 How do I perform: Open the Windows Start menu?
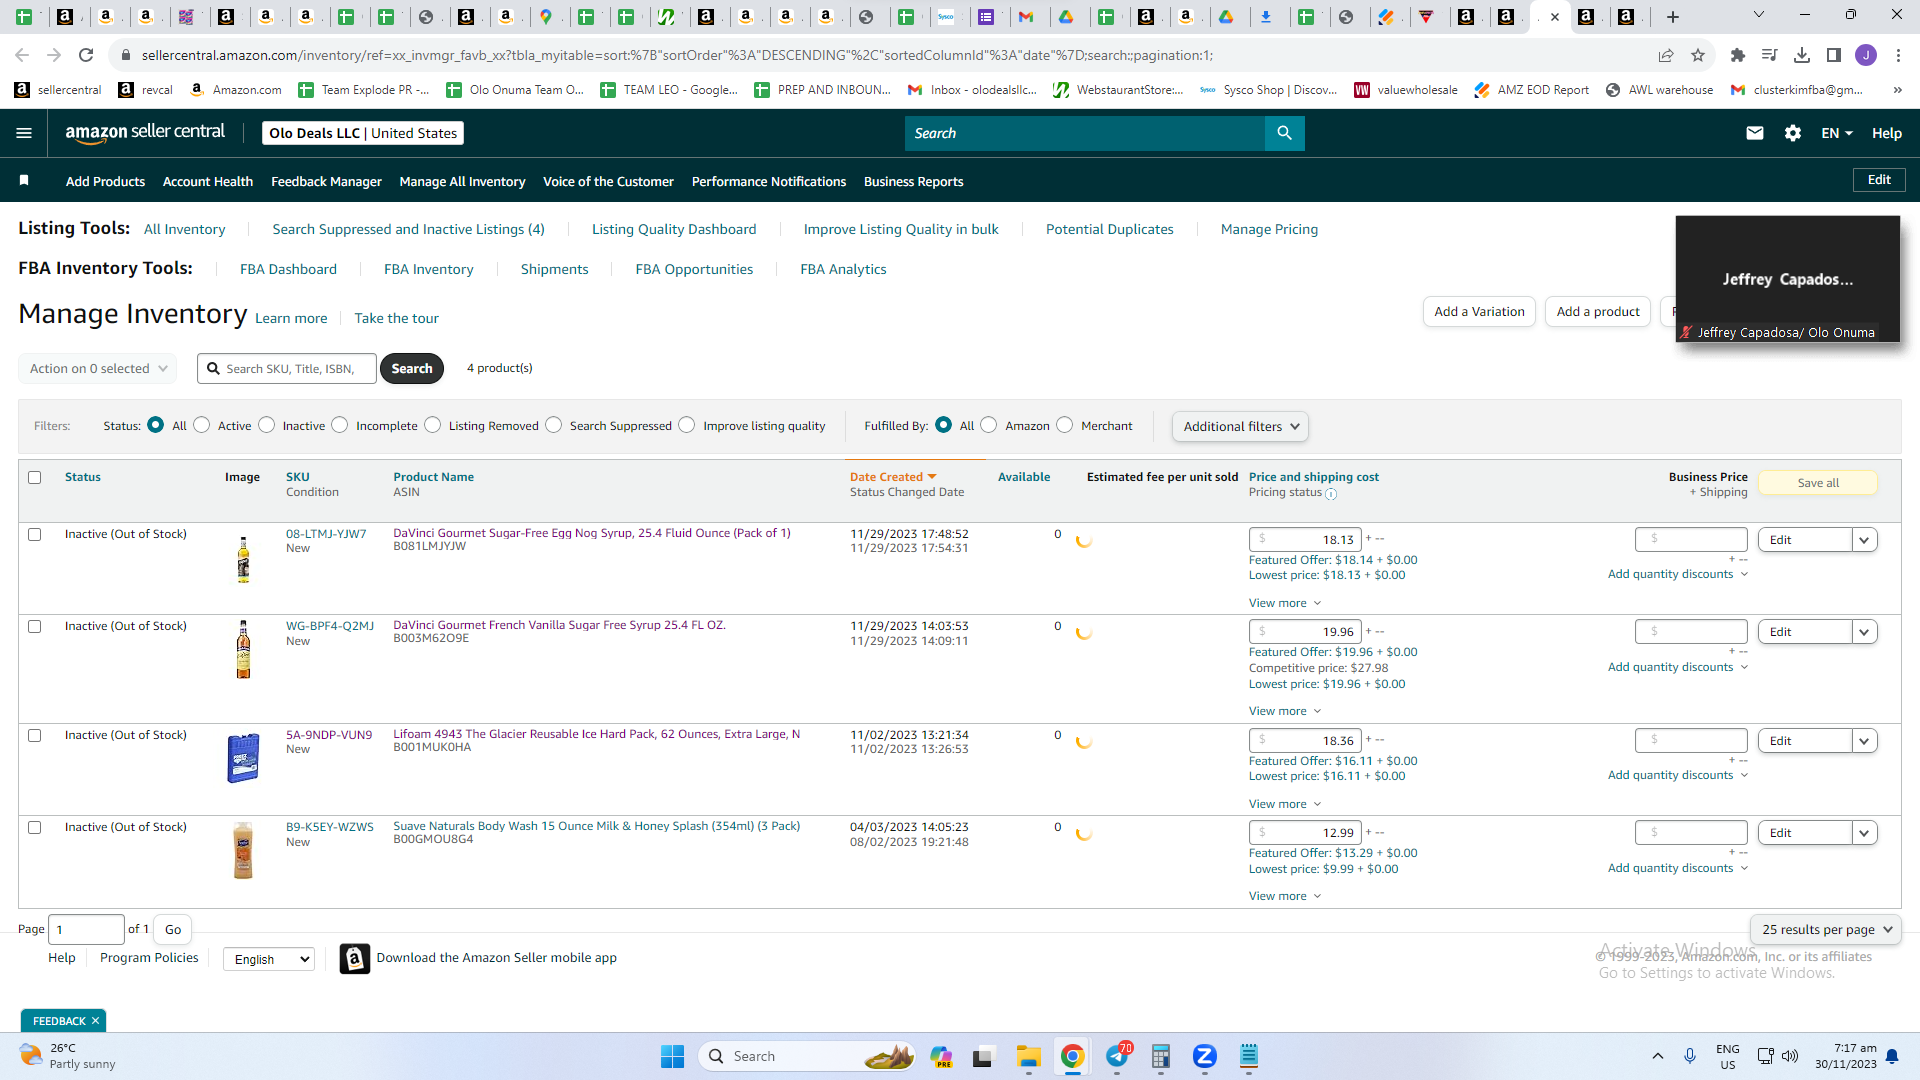tap(672, 1056)
